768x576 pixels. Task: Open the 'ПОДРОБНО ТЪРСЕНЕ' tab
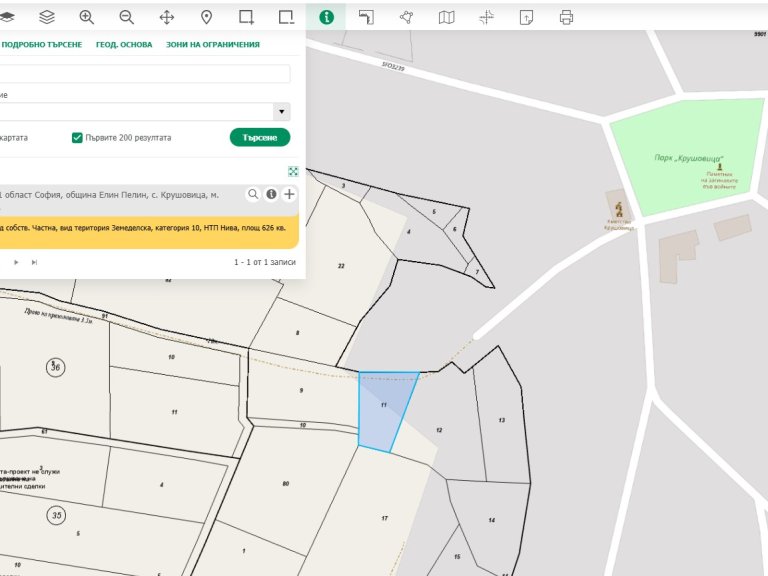coord(42,45)
